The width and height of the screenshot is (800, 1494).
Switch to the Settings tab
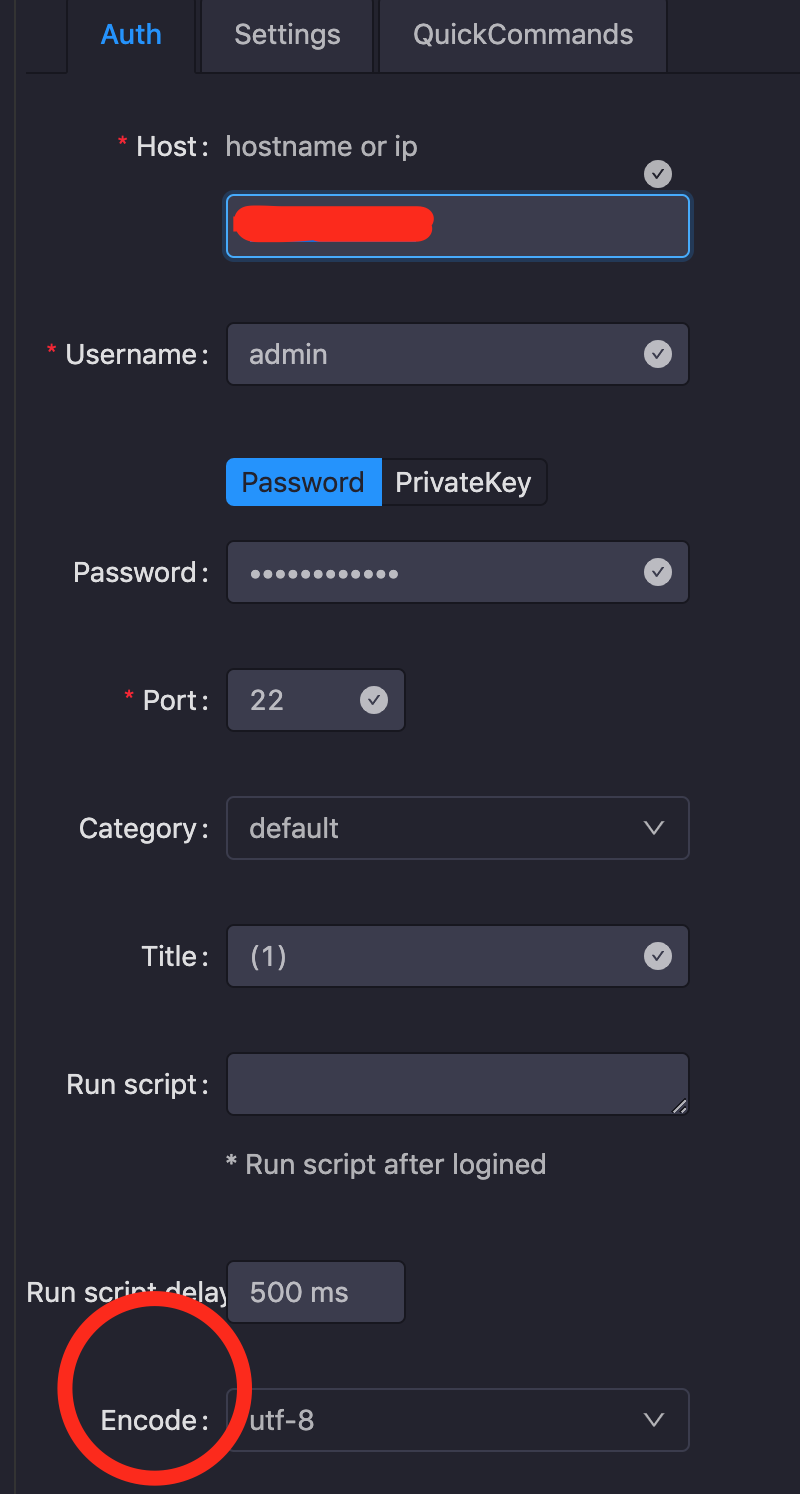[287, 35]
